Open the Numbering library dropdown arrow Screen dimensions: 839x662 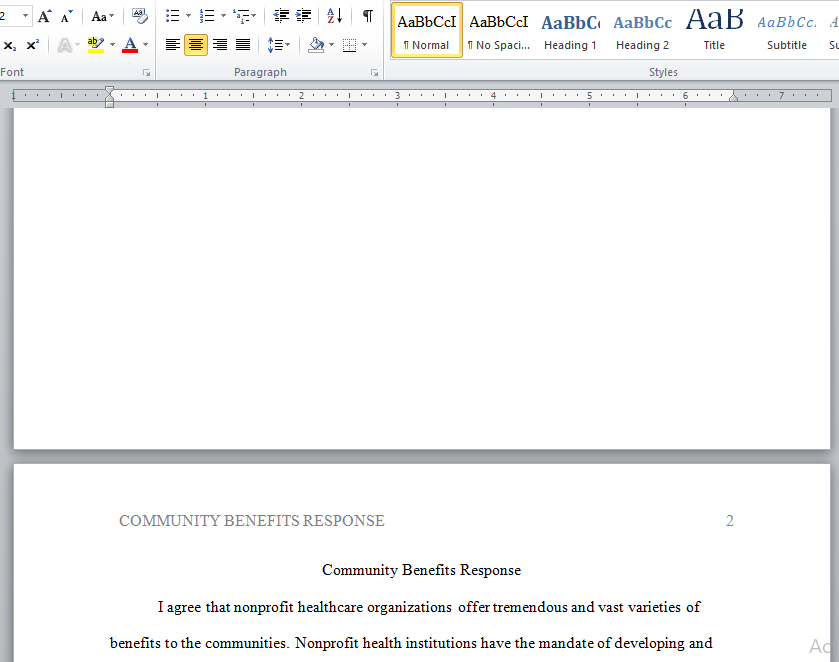coord(223,16)
